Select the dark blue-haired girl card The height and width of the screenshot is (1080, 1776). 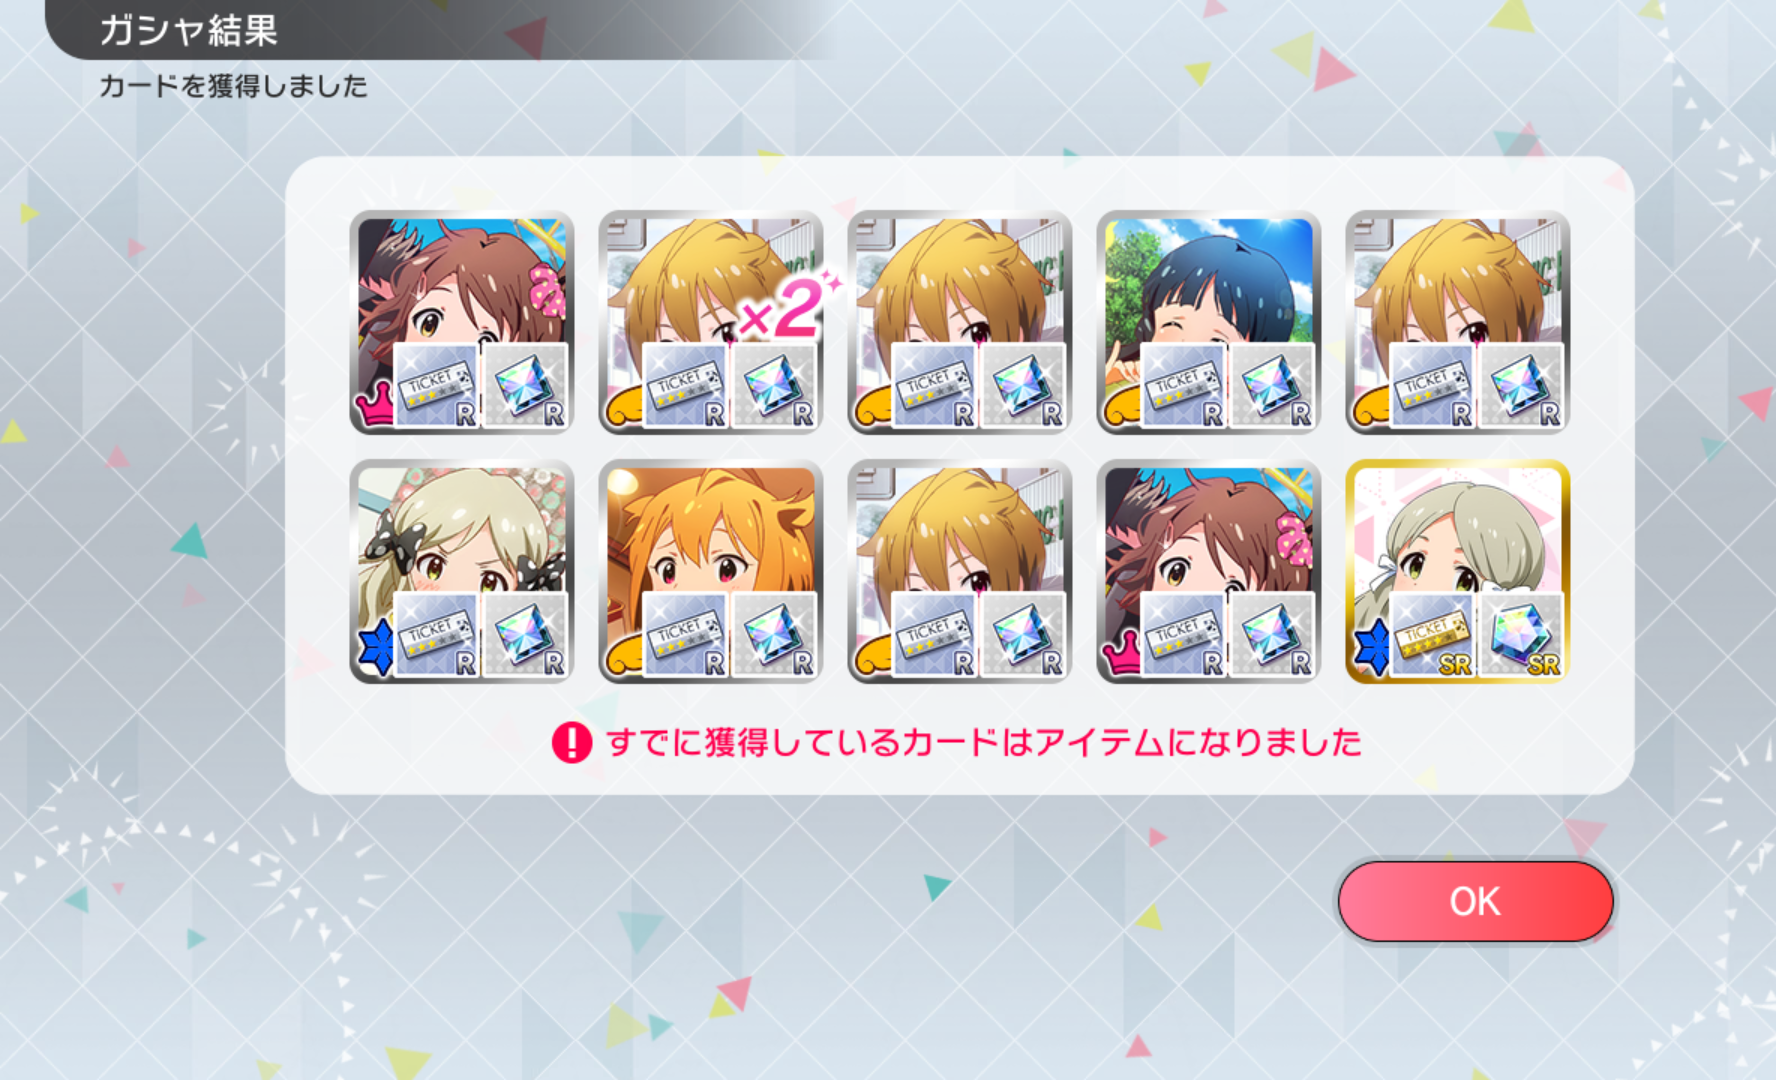click(x=1209, y=322)
